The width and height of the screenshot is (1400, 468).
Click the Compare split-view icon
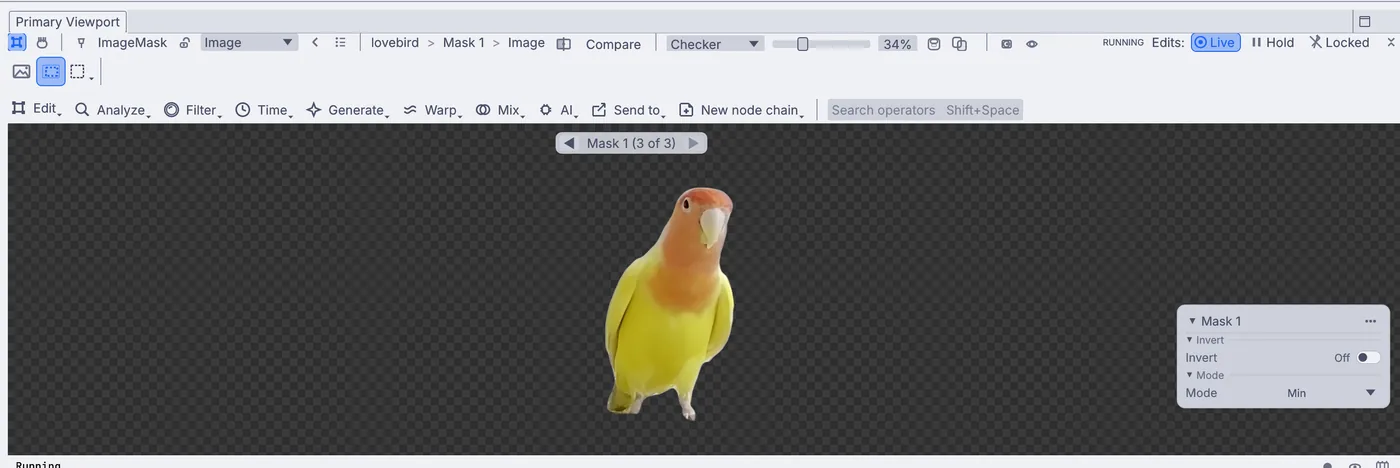564,44
